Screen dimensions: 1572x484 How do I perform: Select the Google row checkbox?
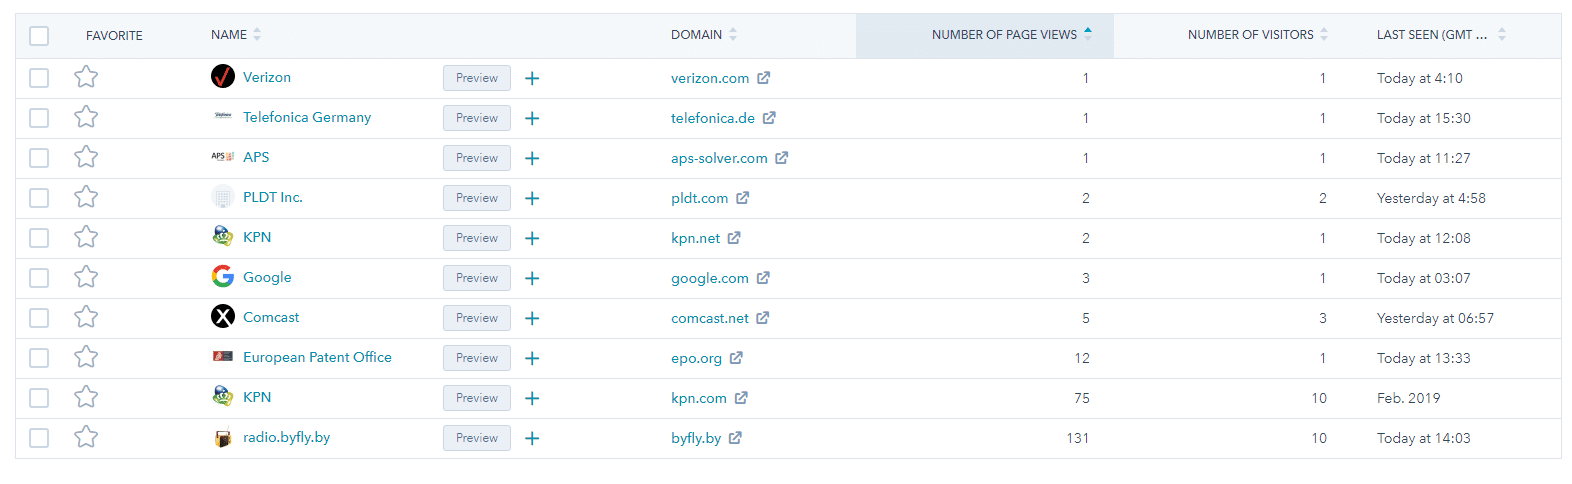coord(39,278)
